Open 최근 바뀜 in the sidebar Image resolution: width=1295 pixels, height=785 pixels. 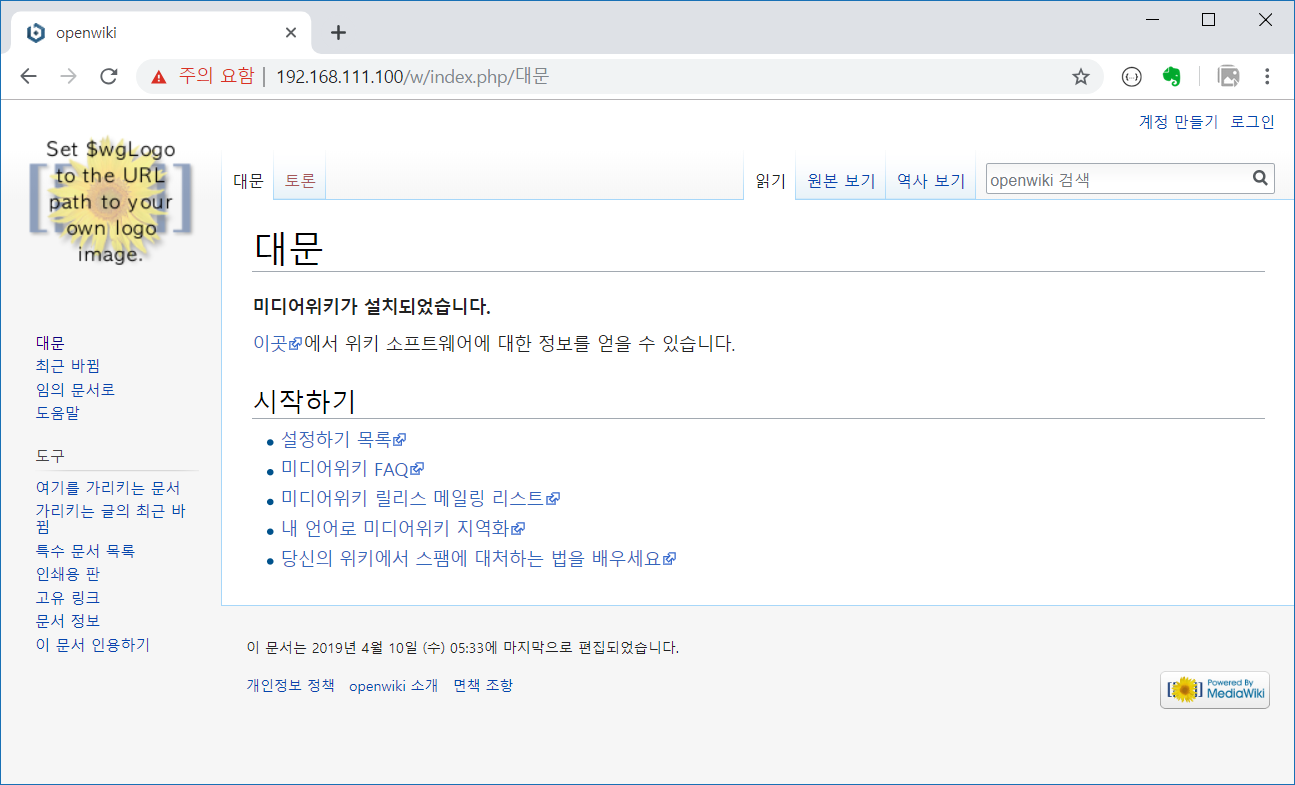68,366
